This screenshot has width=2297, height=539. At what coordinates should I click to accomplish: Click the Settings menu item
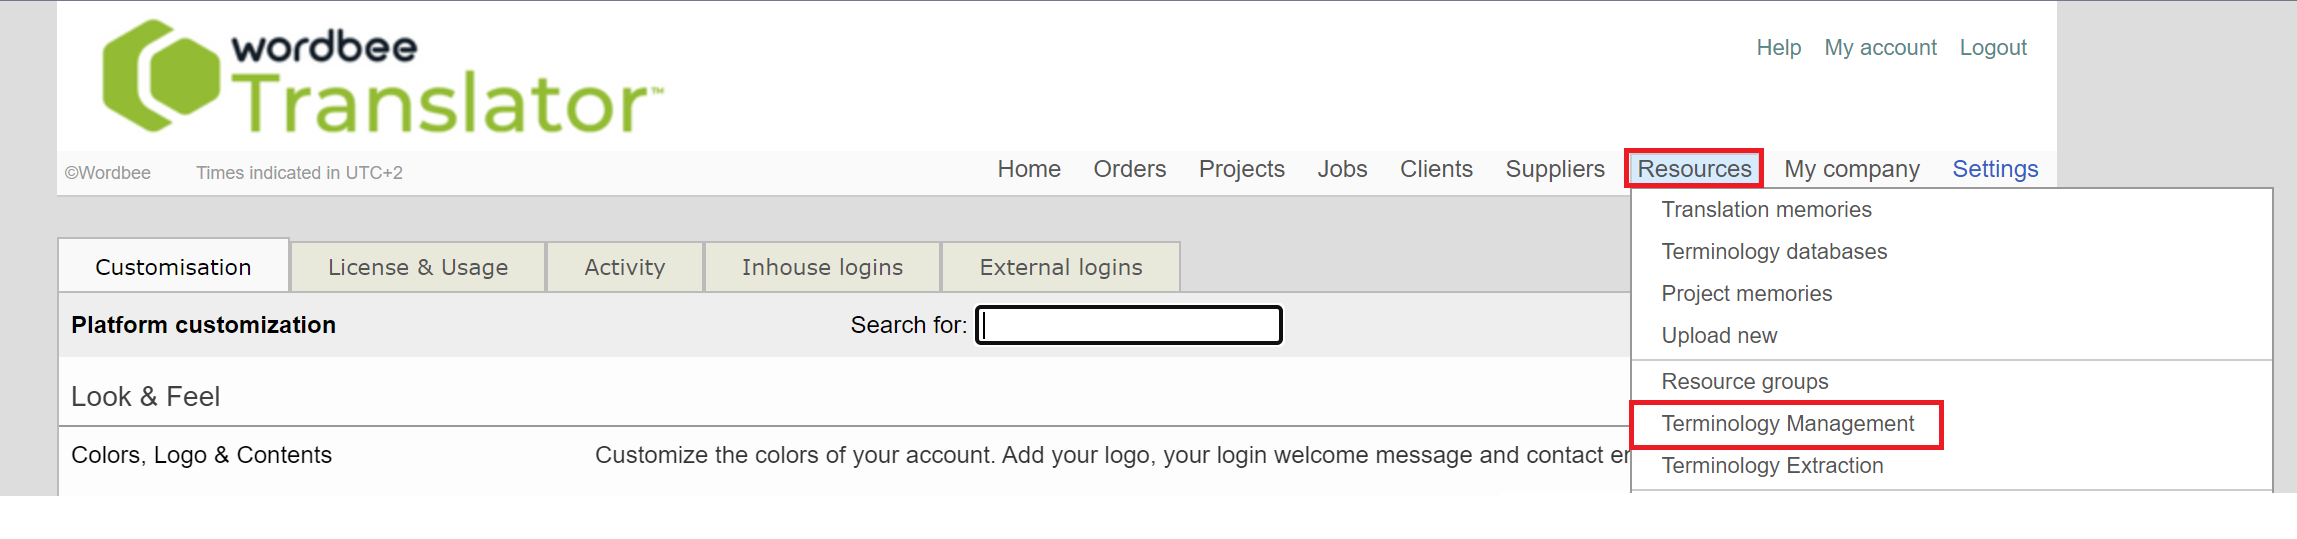click(1994, 169)
